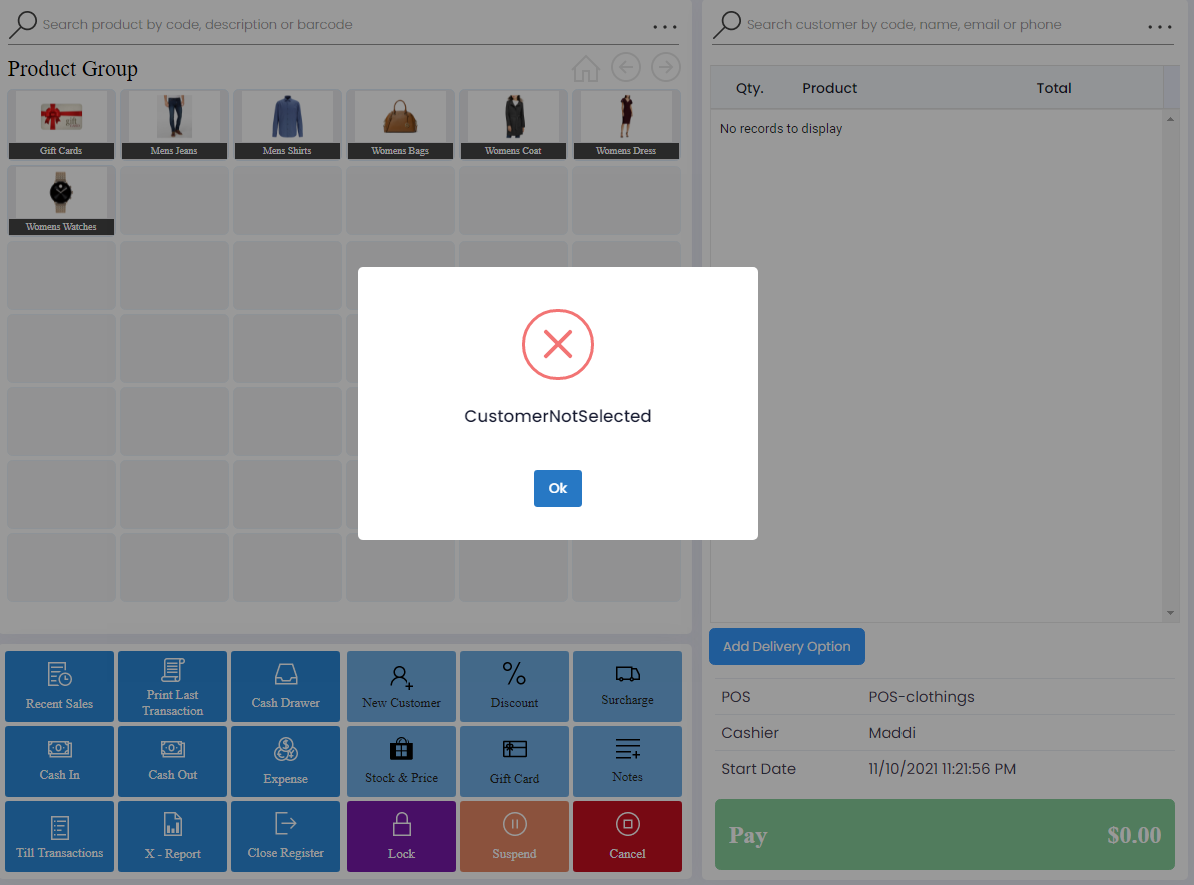This screenshot has height=885, width=1194.
Task: Click Ok in the CustomerNotSelected dialog
Action: [557, 488]
